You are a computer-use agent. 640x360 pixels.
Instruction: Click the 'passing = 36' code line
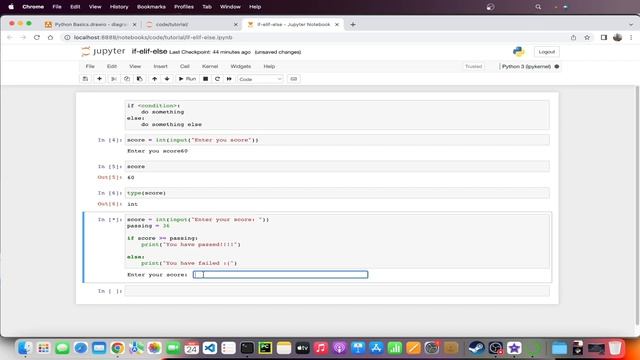pyautogui.click(x=148, y=226)
